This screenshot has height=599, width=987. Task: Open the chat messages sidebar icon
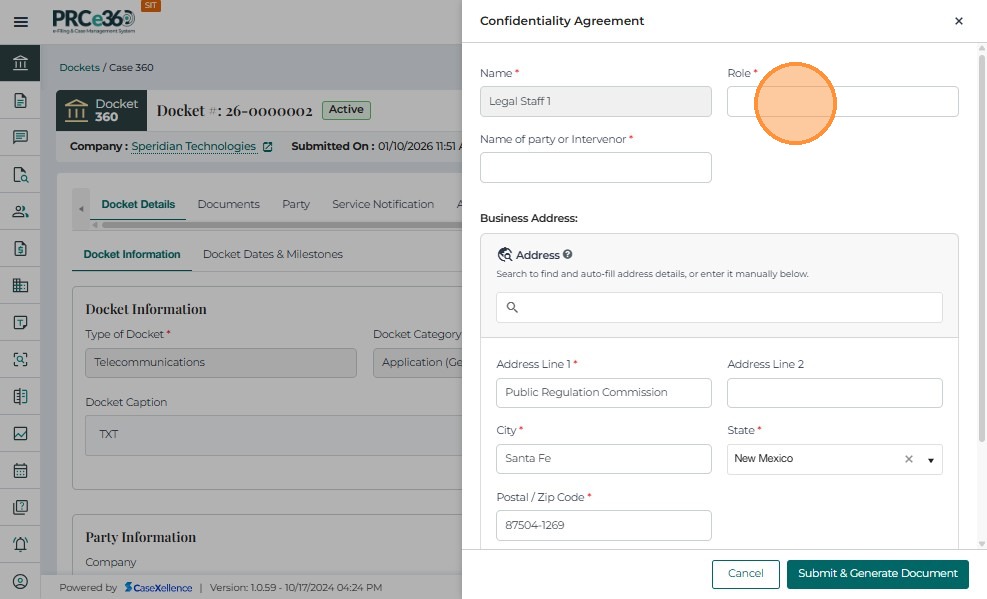[x=20, y=137]
